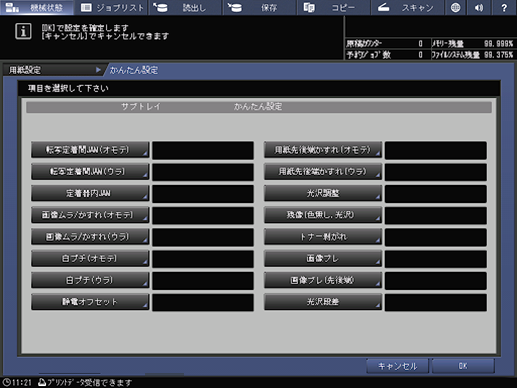The width and height of the screenshot is (517, 388).
Task: Click the 11:21 clock in status bar
Action: click(x=17, y=383)
